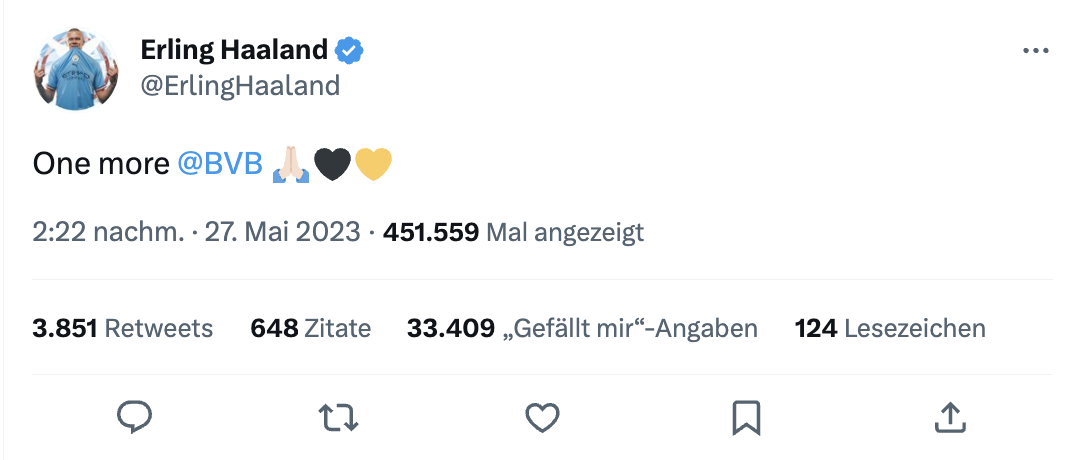The image size is (1082, 460).
Task: Bookmark this tweet with the bookmark icon
Action: [746, 417]
